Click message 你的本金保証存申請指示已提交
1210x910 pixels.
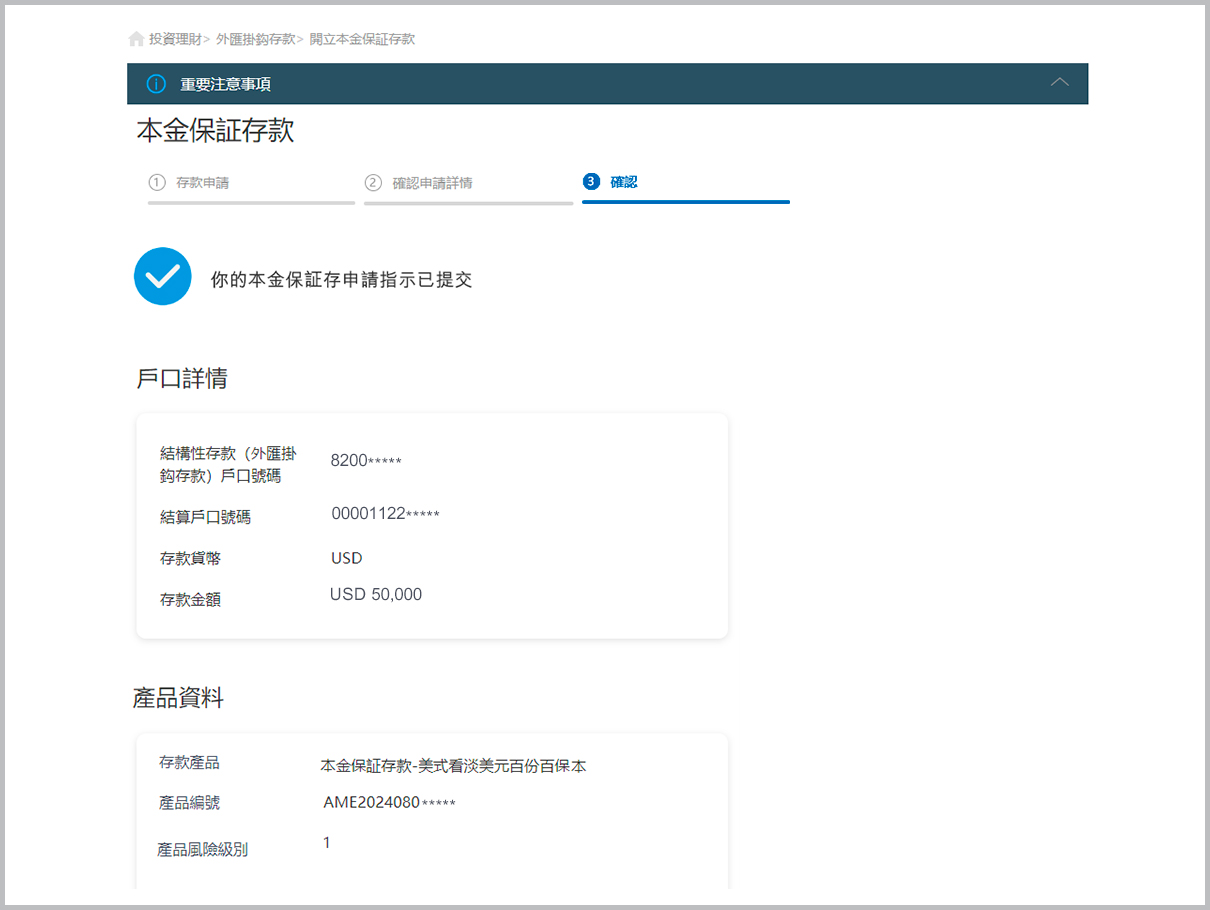point(341,280)
